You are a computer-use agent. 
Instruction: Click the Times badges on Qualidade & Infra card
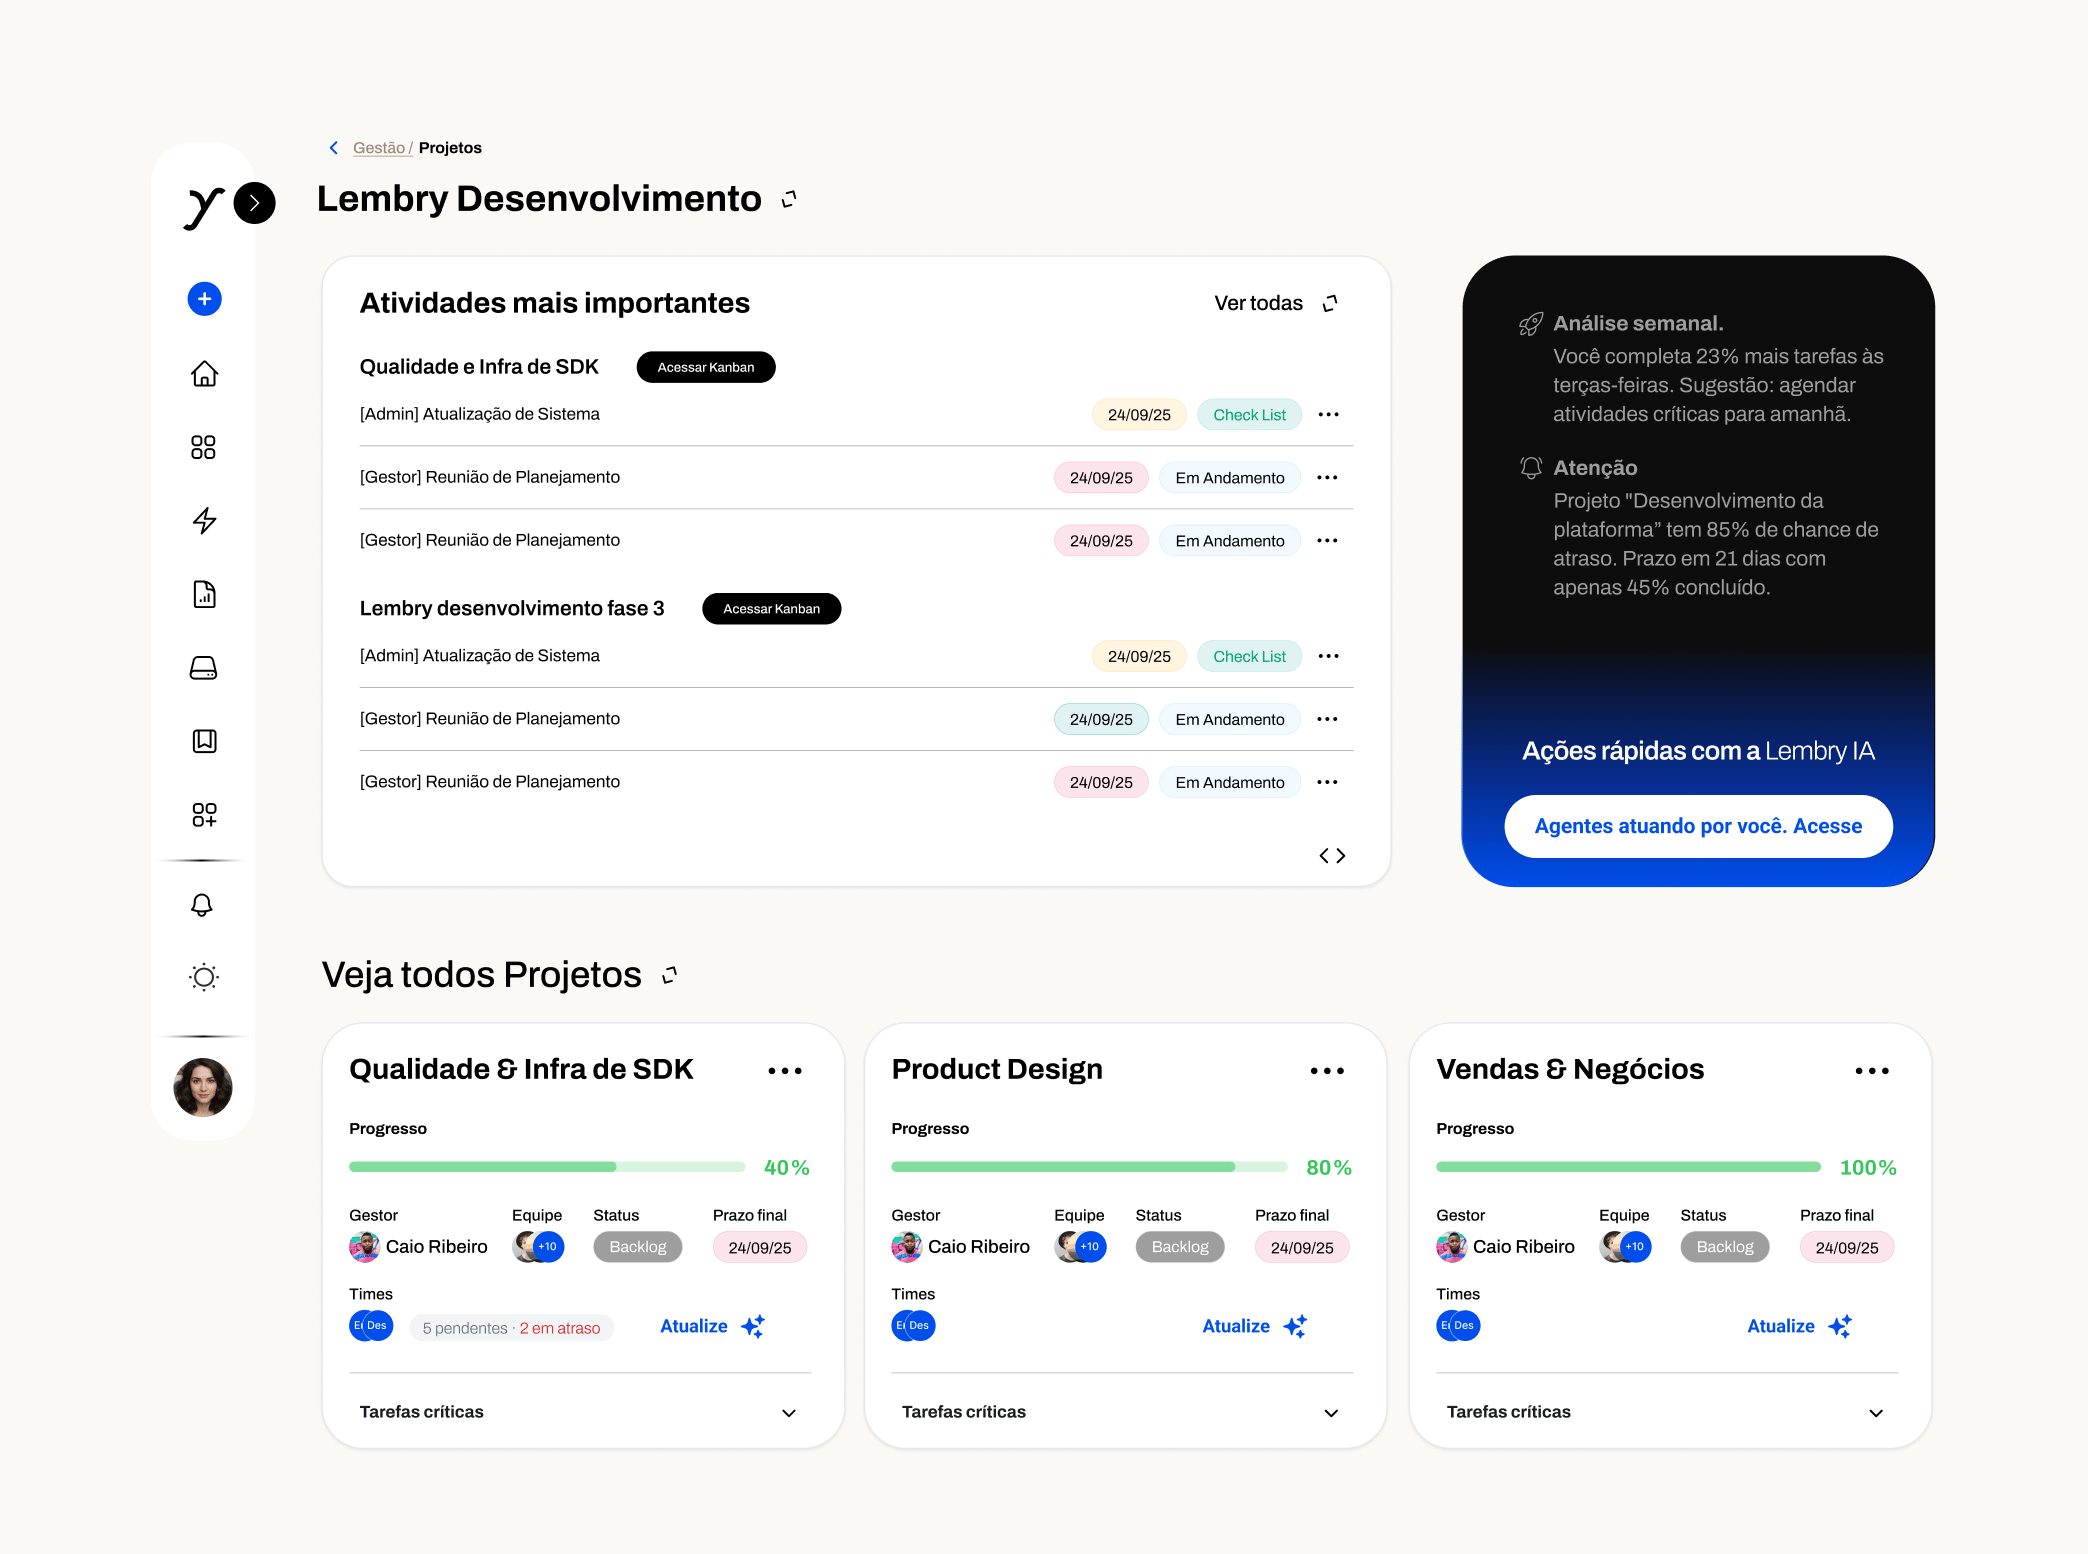point(371,1326)
